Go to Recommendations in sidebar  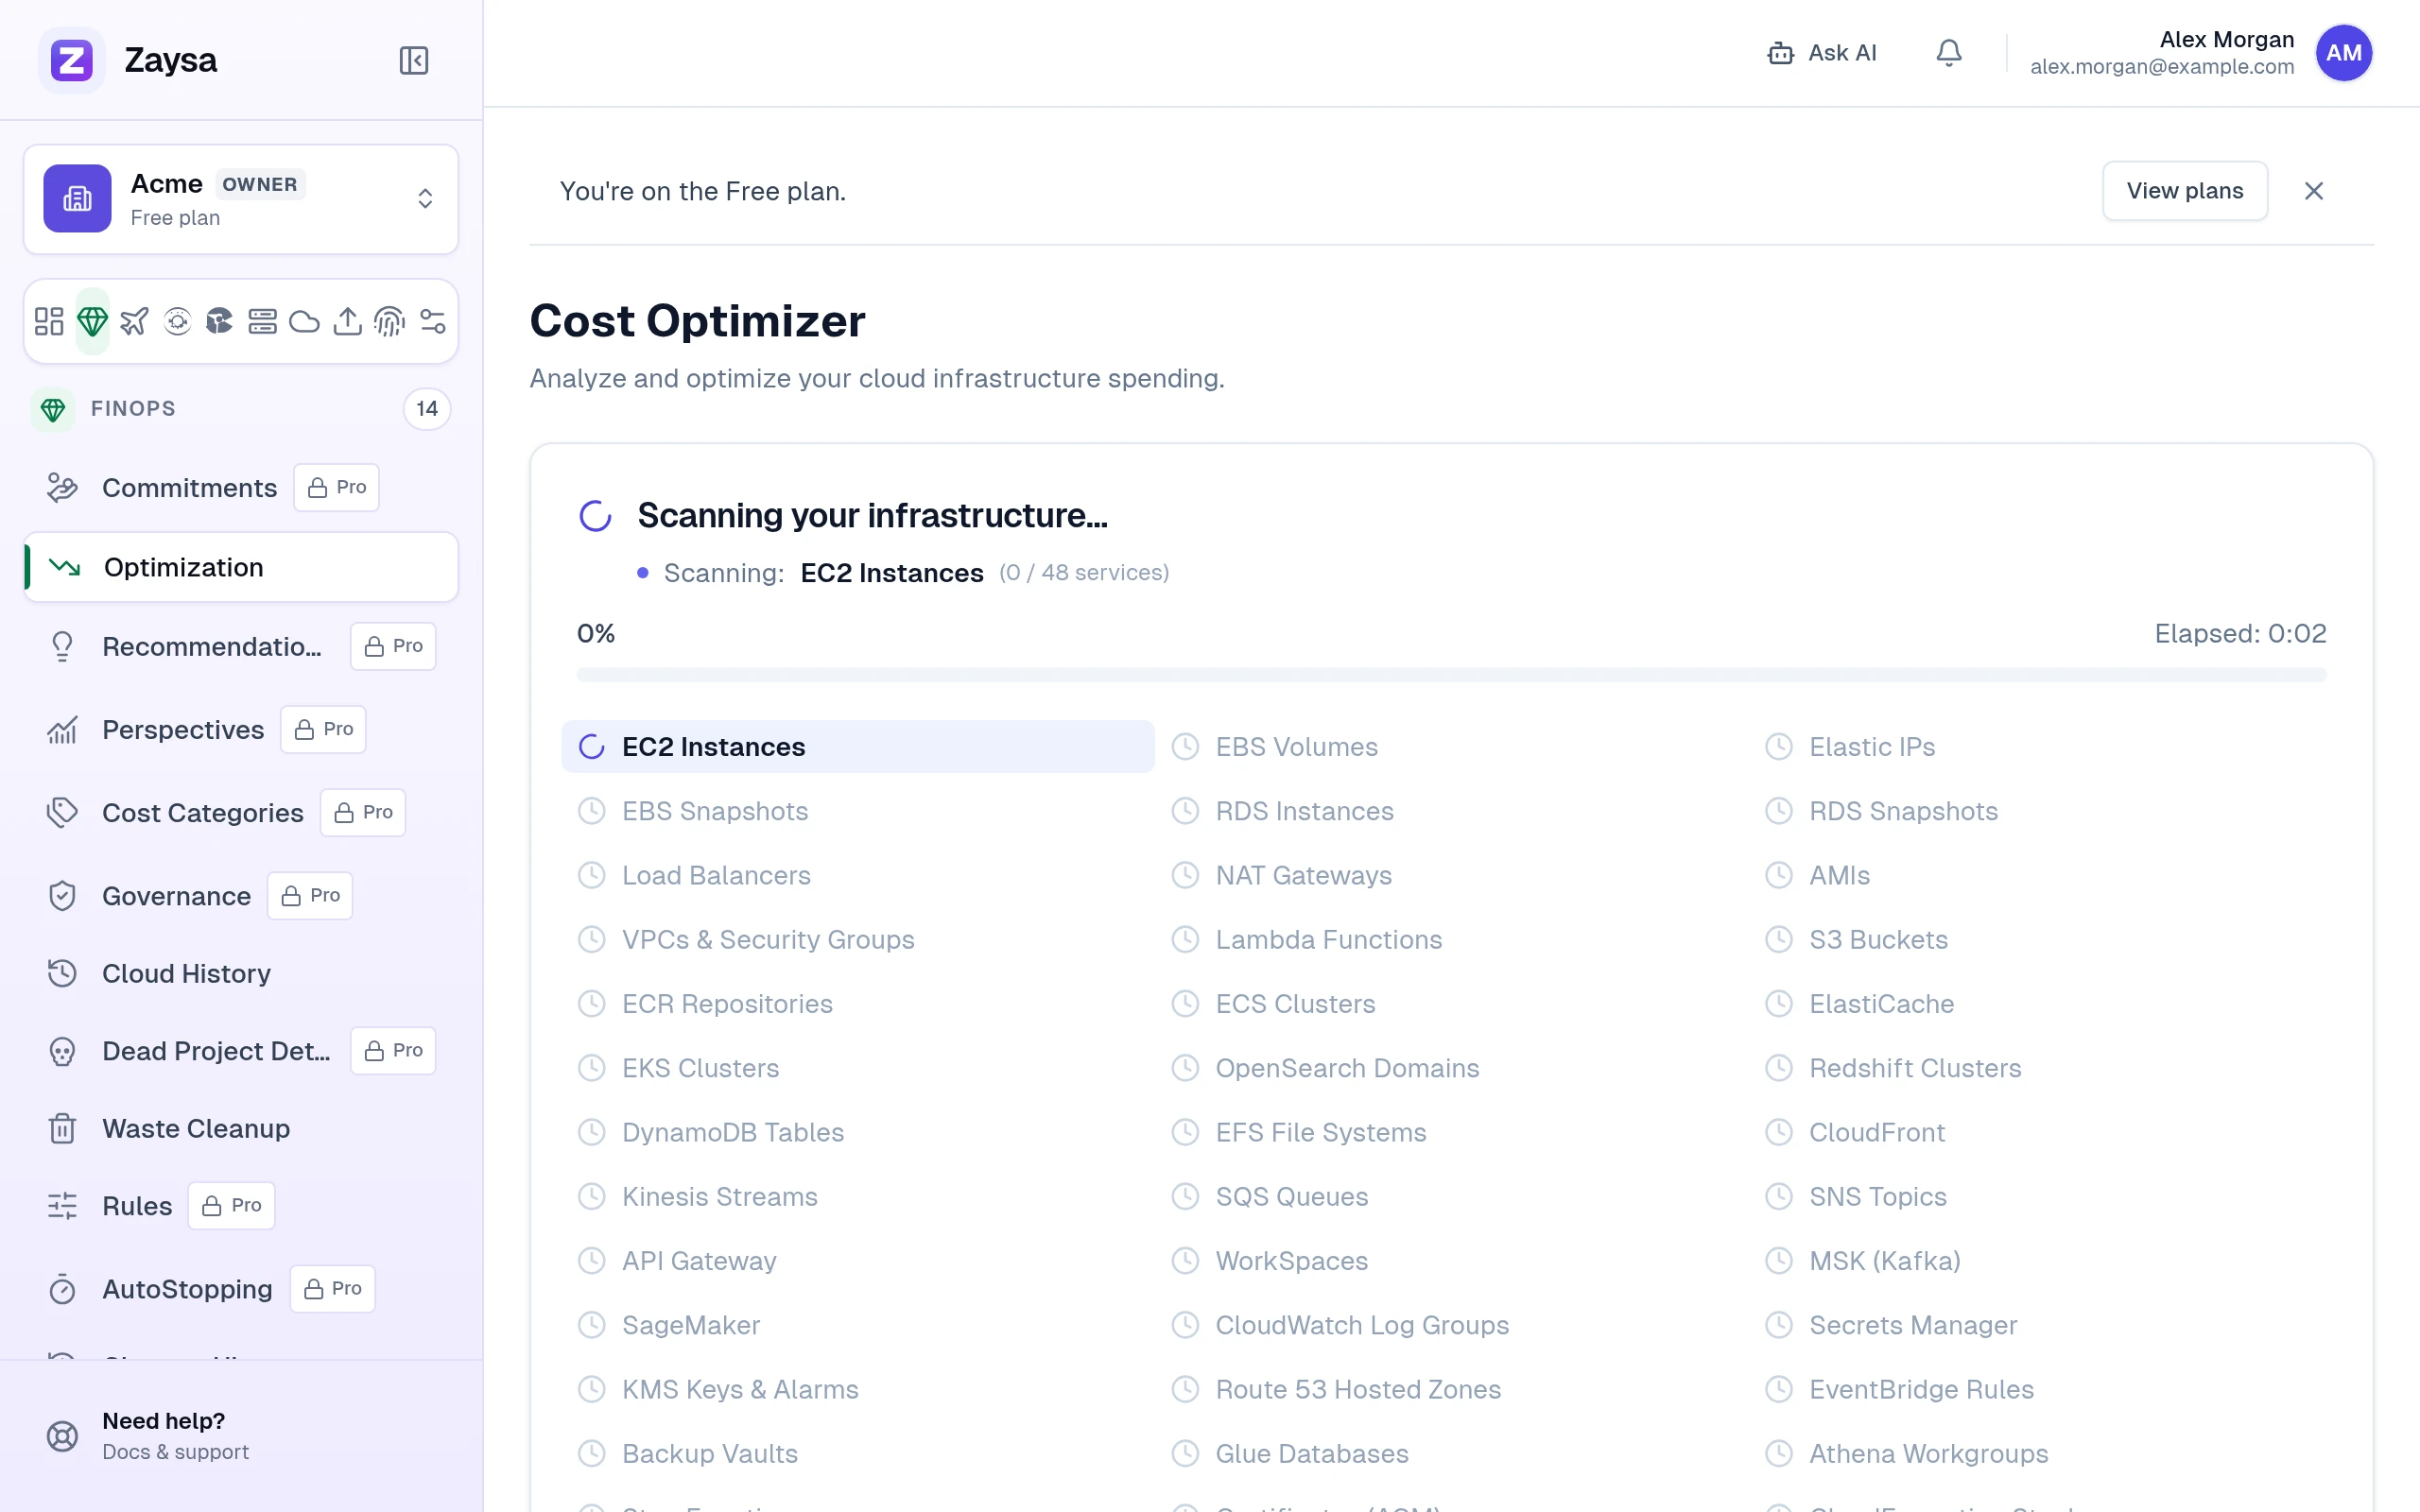[241, 646]
